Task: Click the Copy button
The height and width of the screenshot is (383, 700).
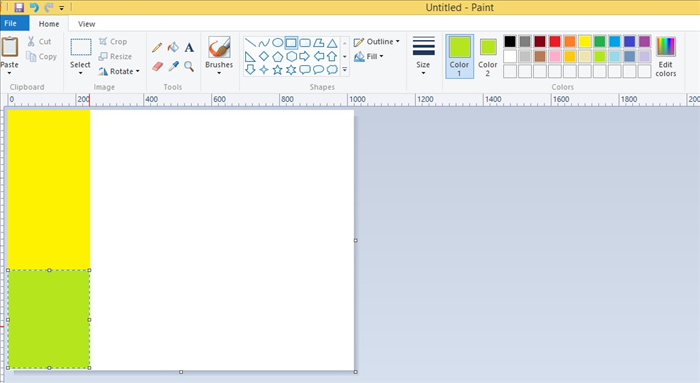Action: point(42,56)
